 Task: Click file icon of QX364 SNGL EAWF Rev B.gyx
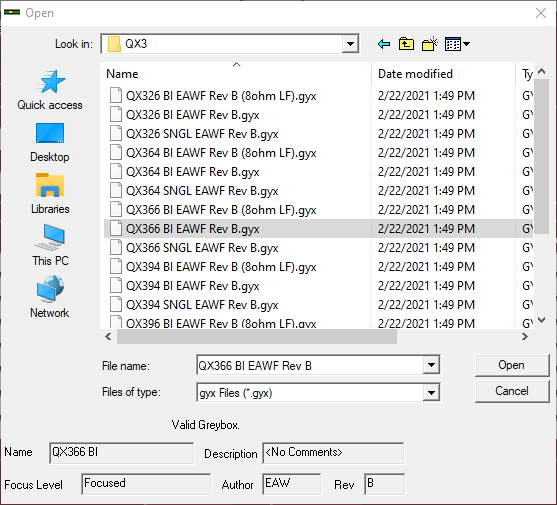coord(116,191)
